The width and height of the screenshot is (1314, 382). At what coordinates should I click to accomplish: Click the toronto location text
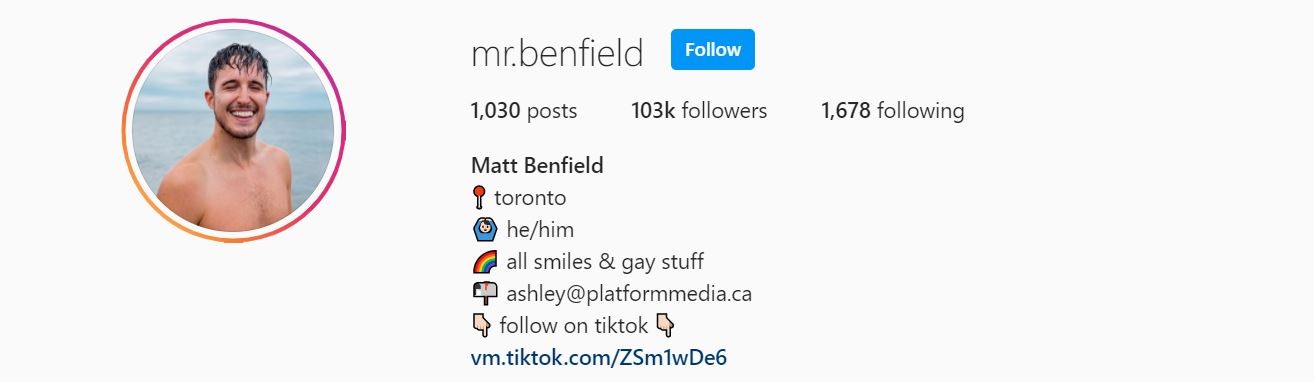pos(530,198)
